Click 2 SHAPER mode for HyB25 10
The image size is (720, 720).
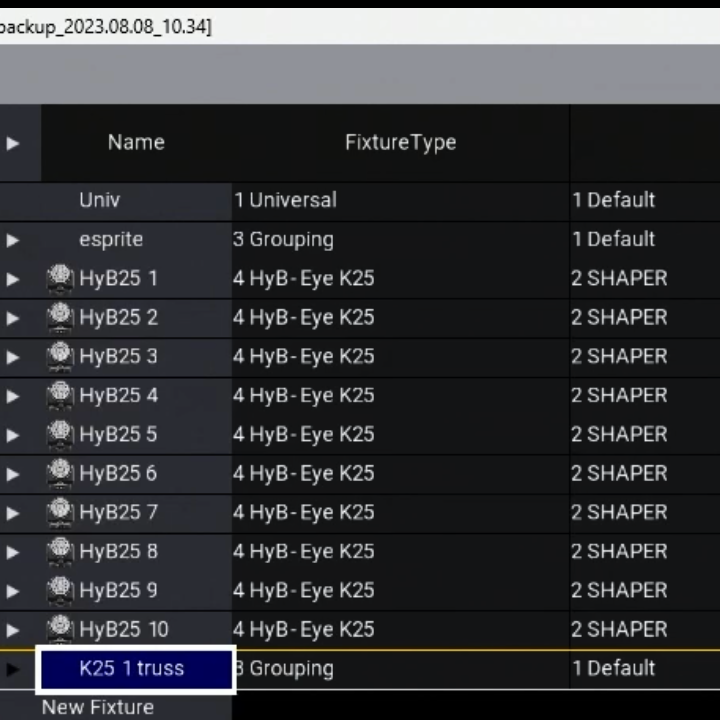click(x=645, y=630)
